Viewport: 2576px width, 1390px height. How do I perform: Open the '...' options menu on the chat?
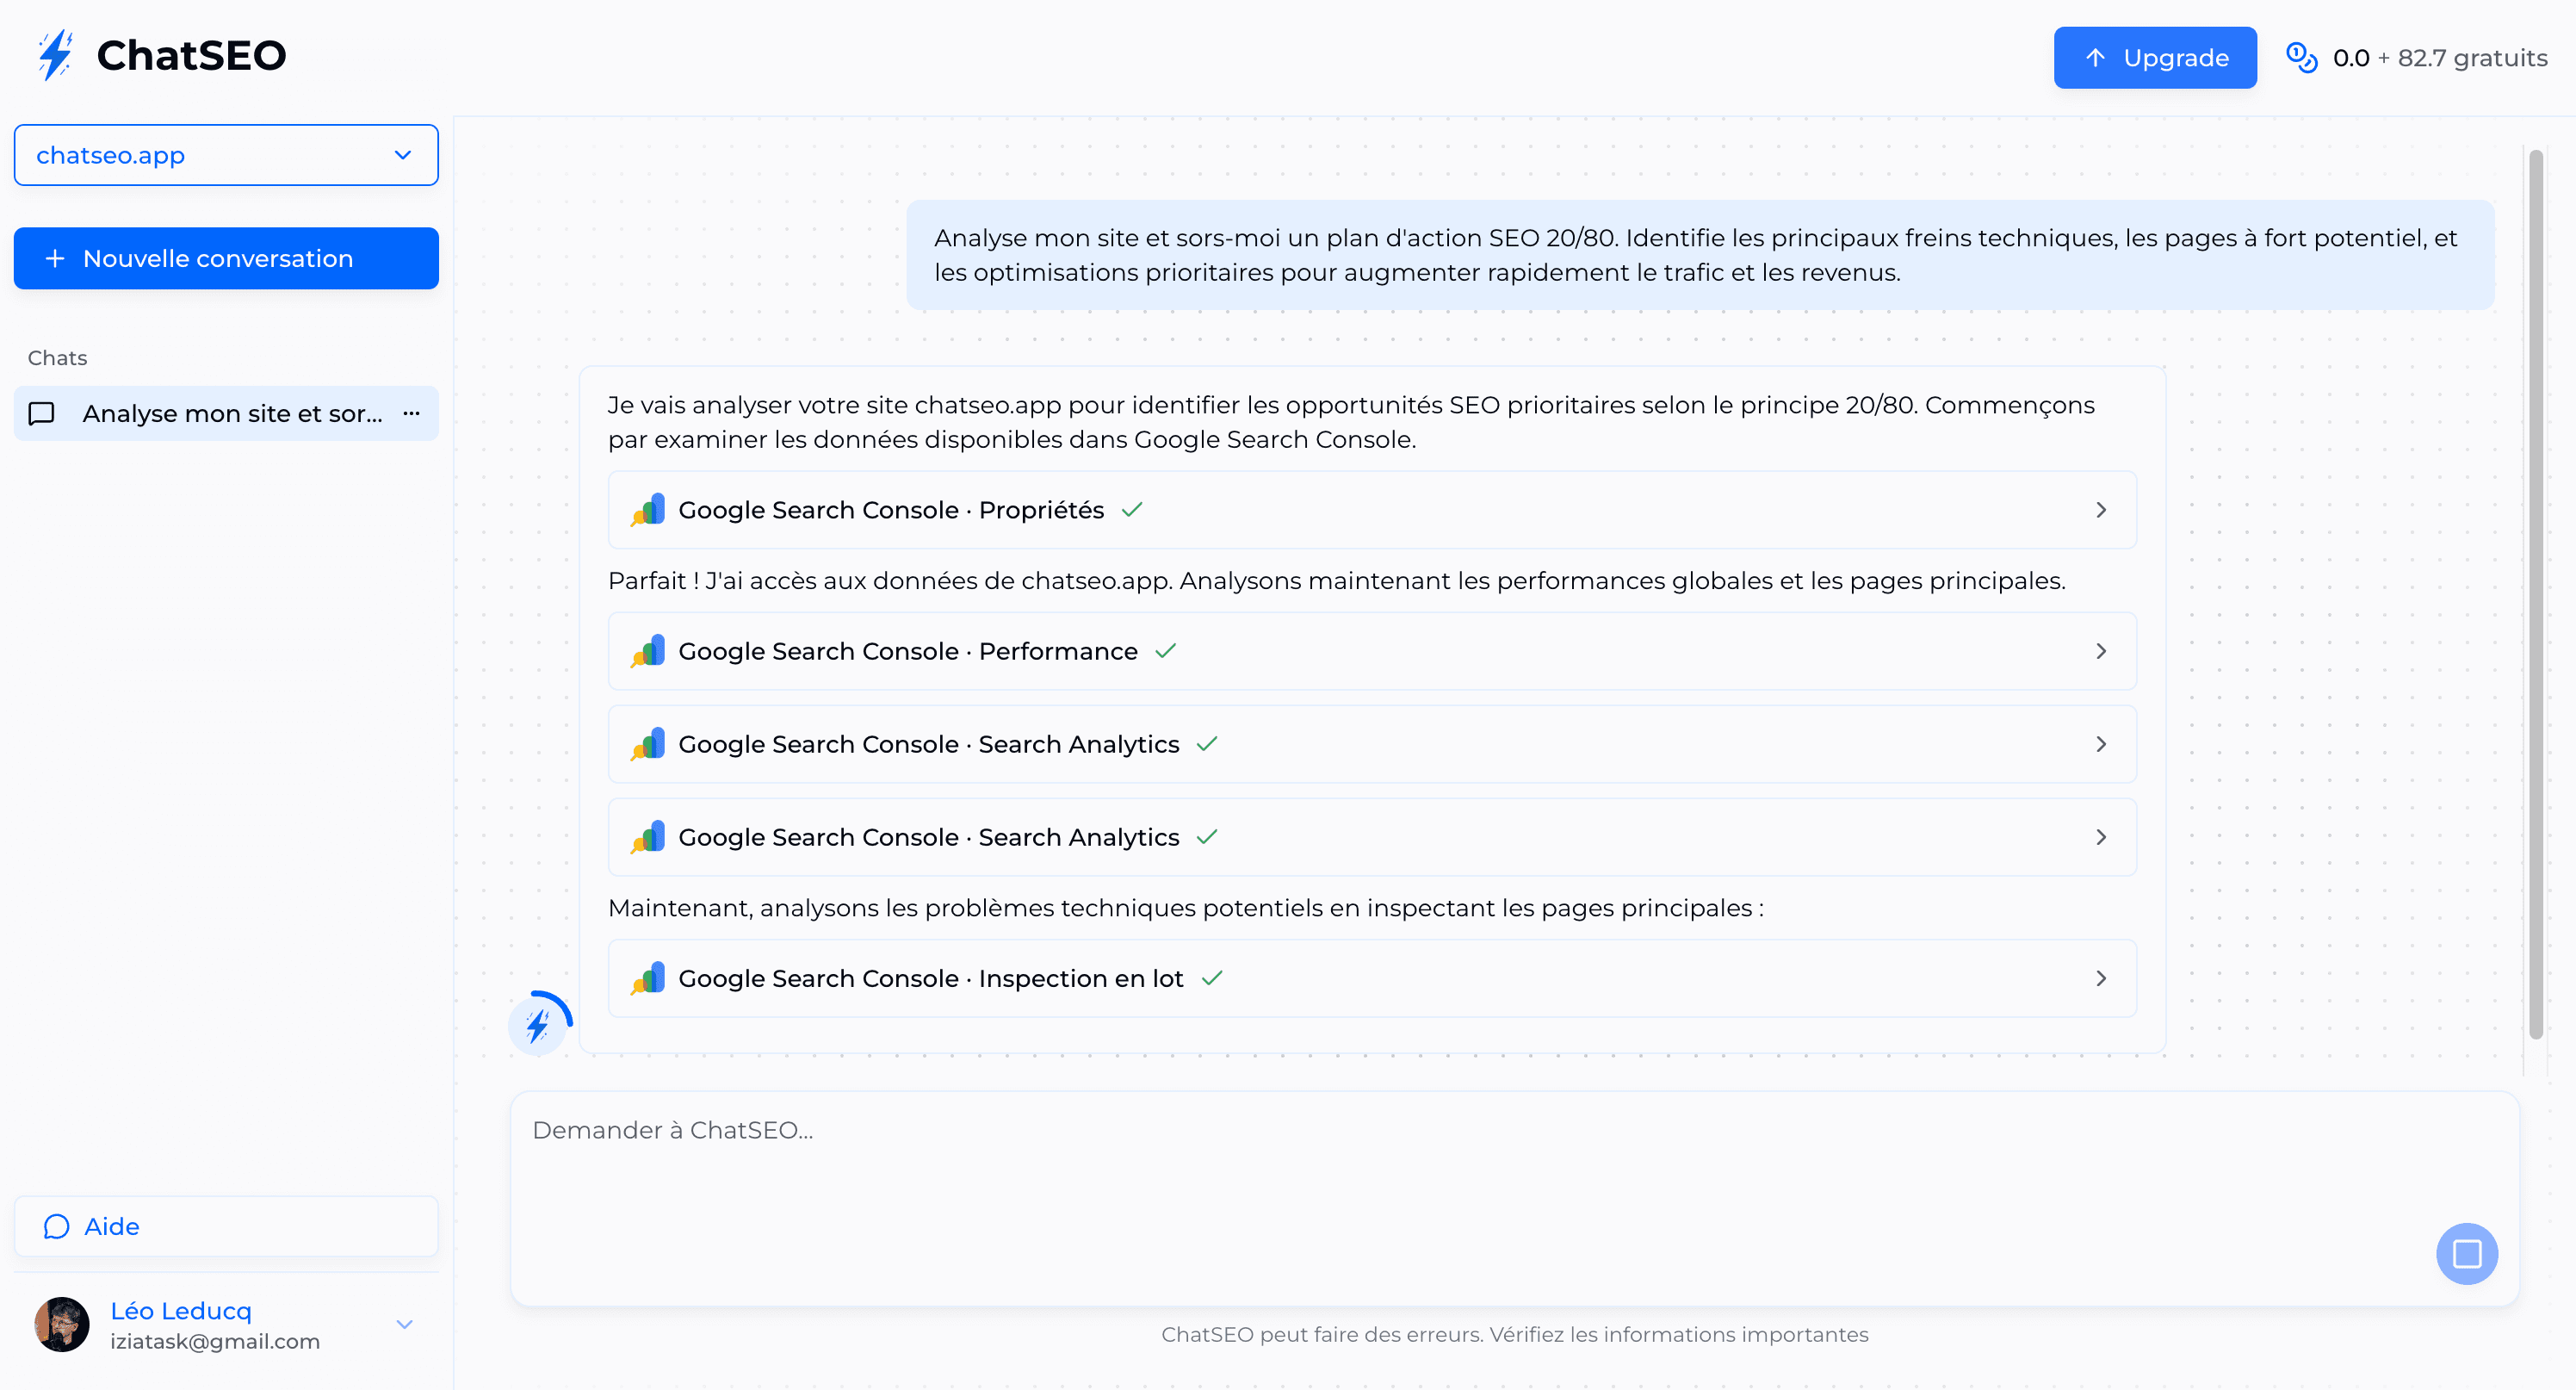pyautogui.click(x=412, y=413)
